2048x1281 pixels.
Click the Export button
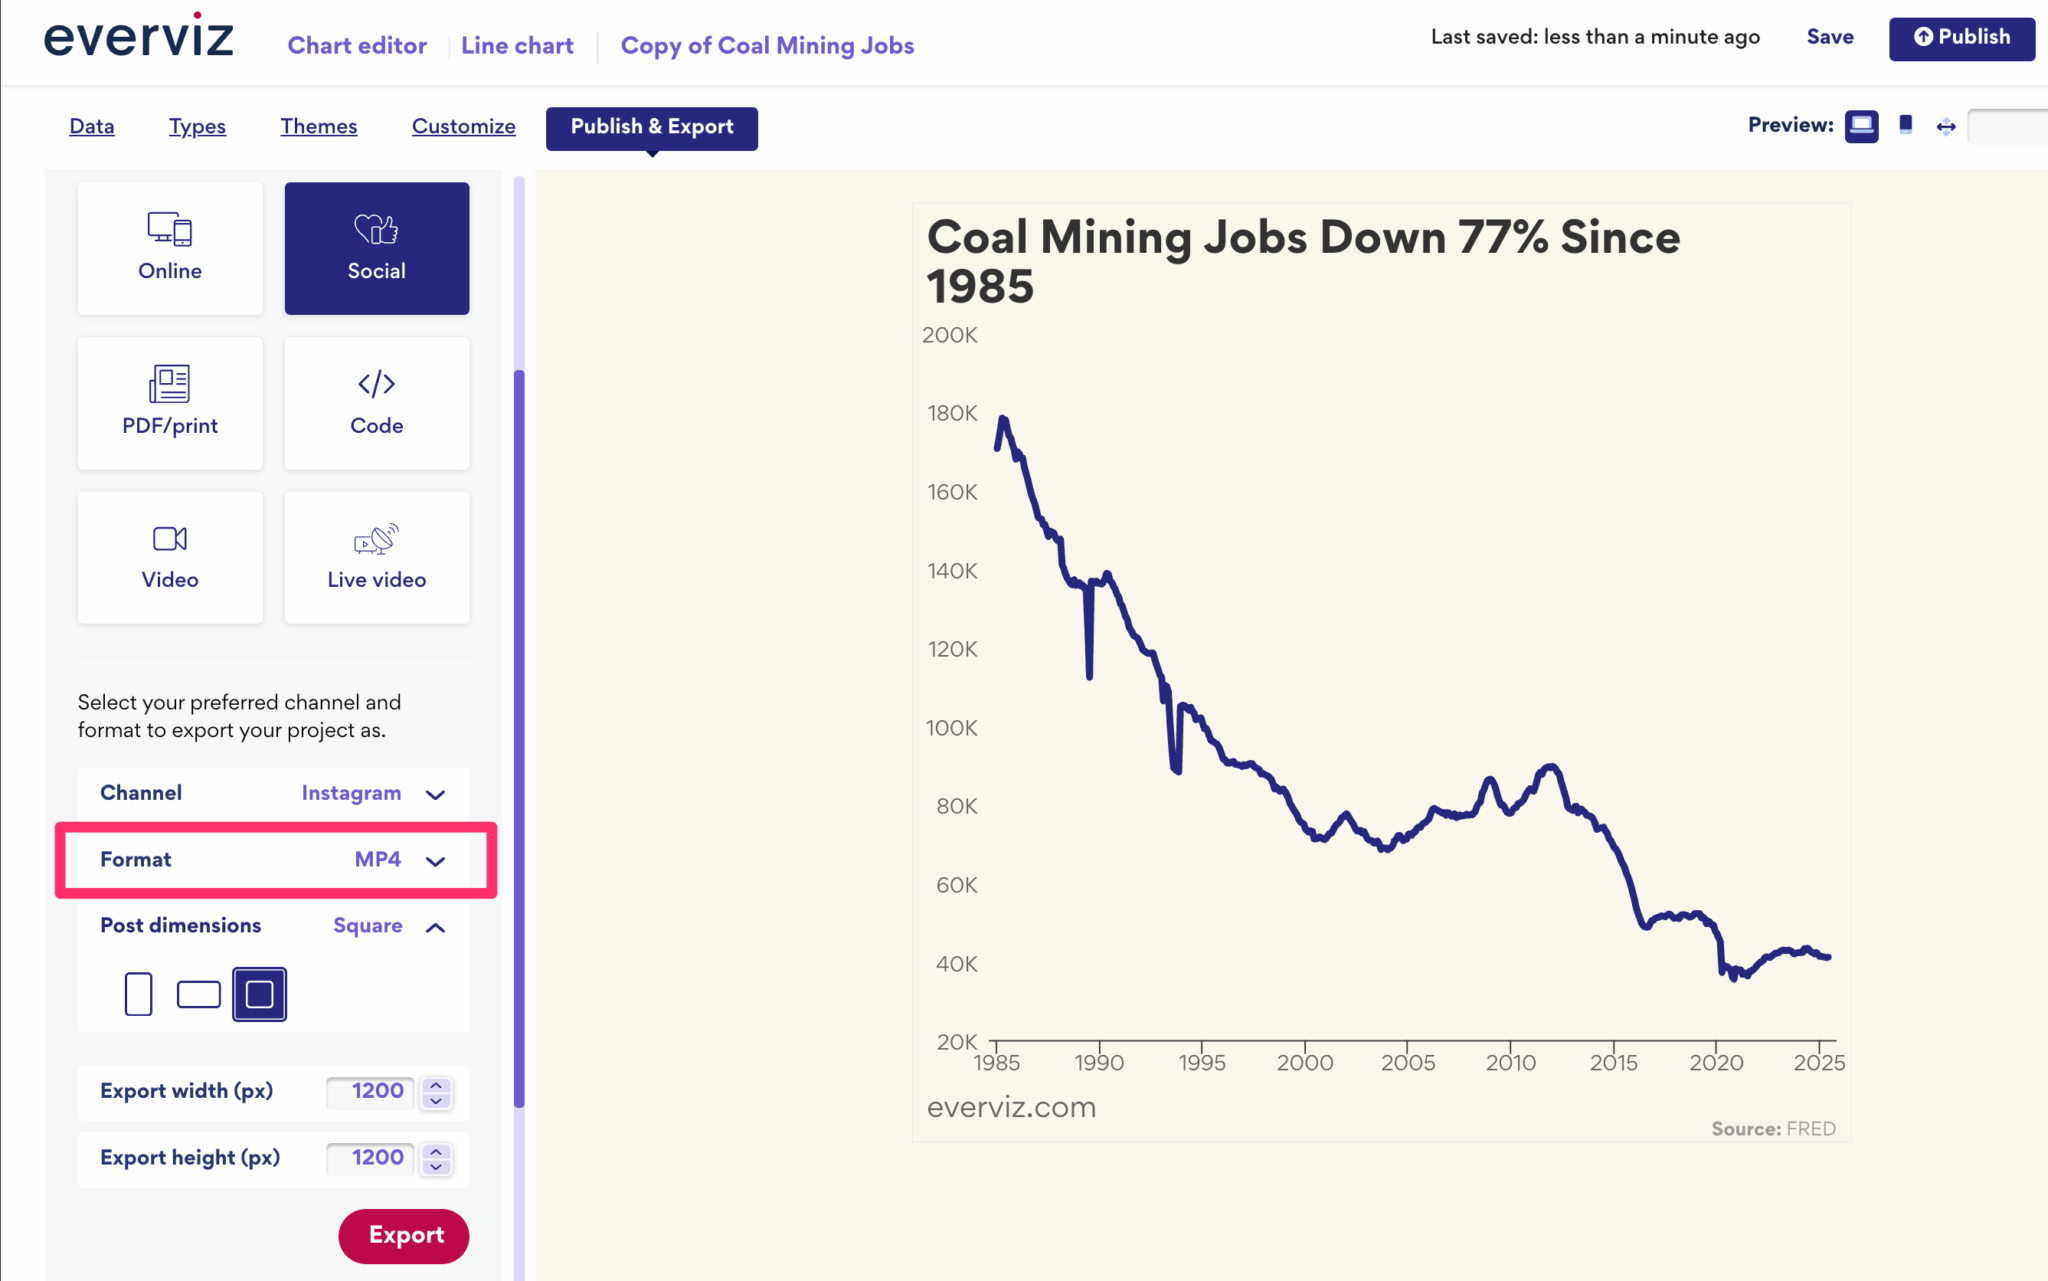tap(403, 1236)
